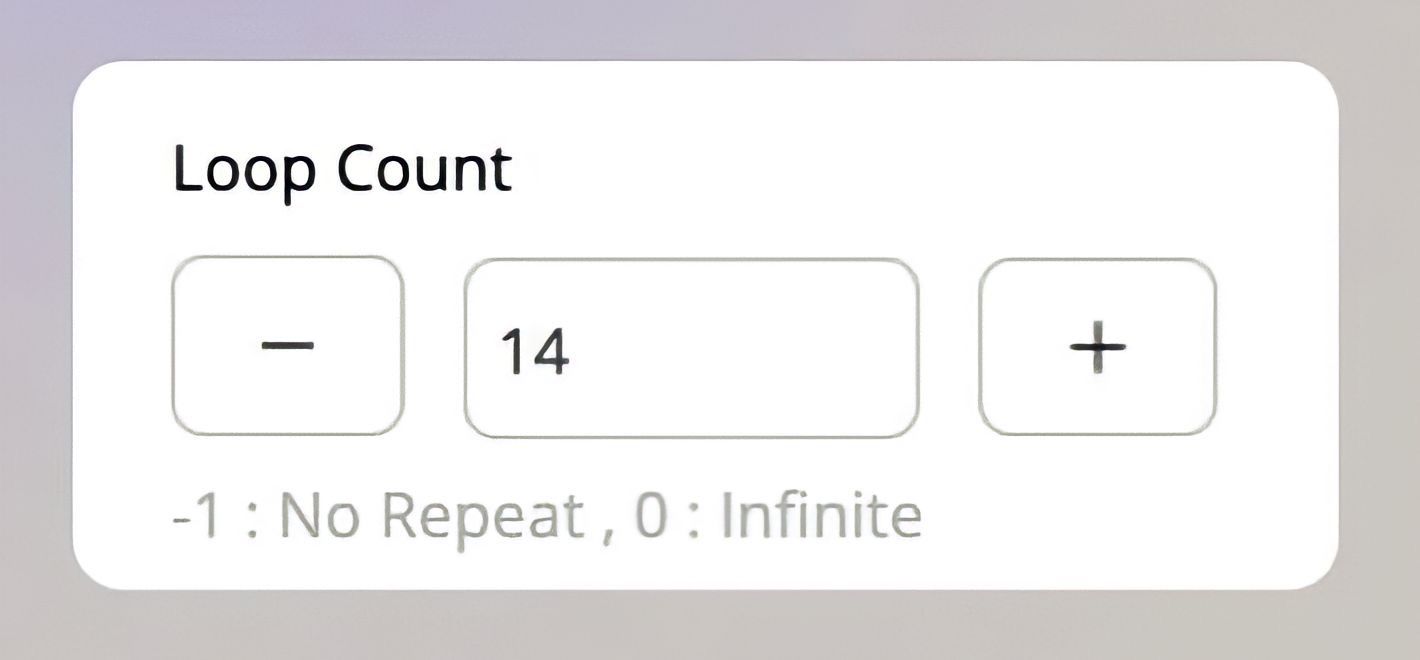Screen dimensions: 1420x660
Task: Click the plus button for Loop Count
Action: [x=1097, y=346]
